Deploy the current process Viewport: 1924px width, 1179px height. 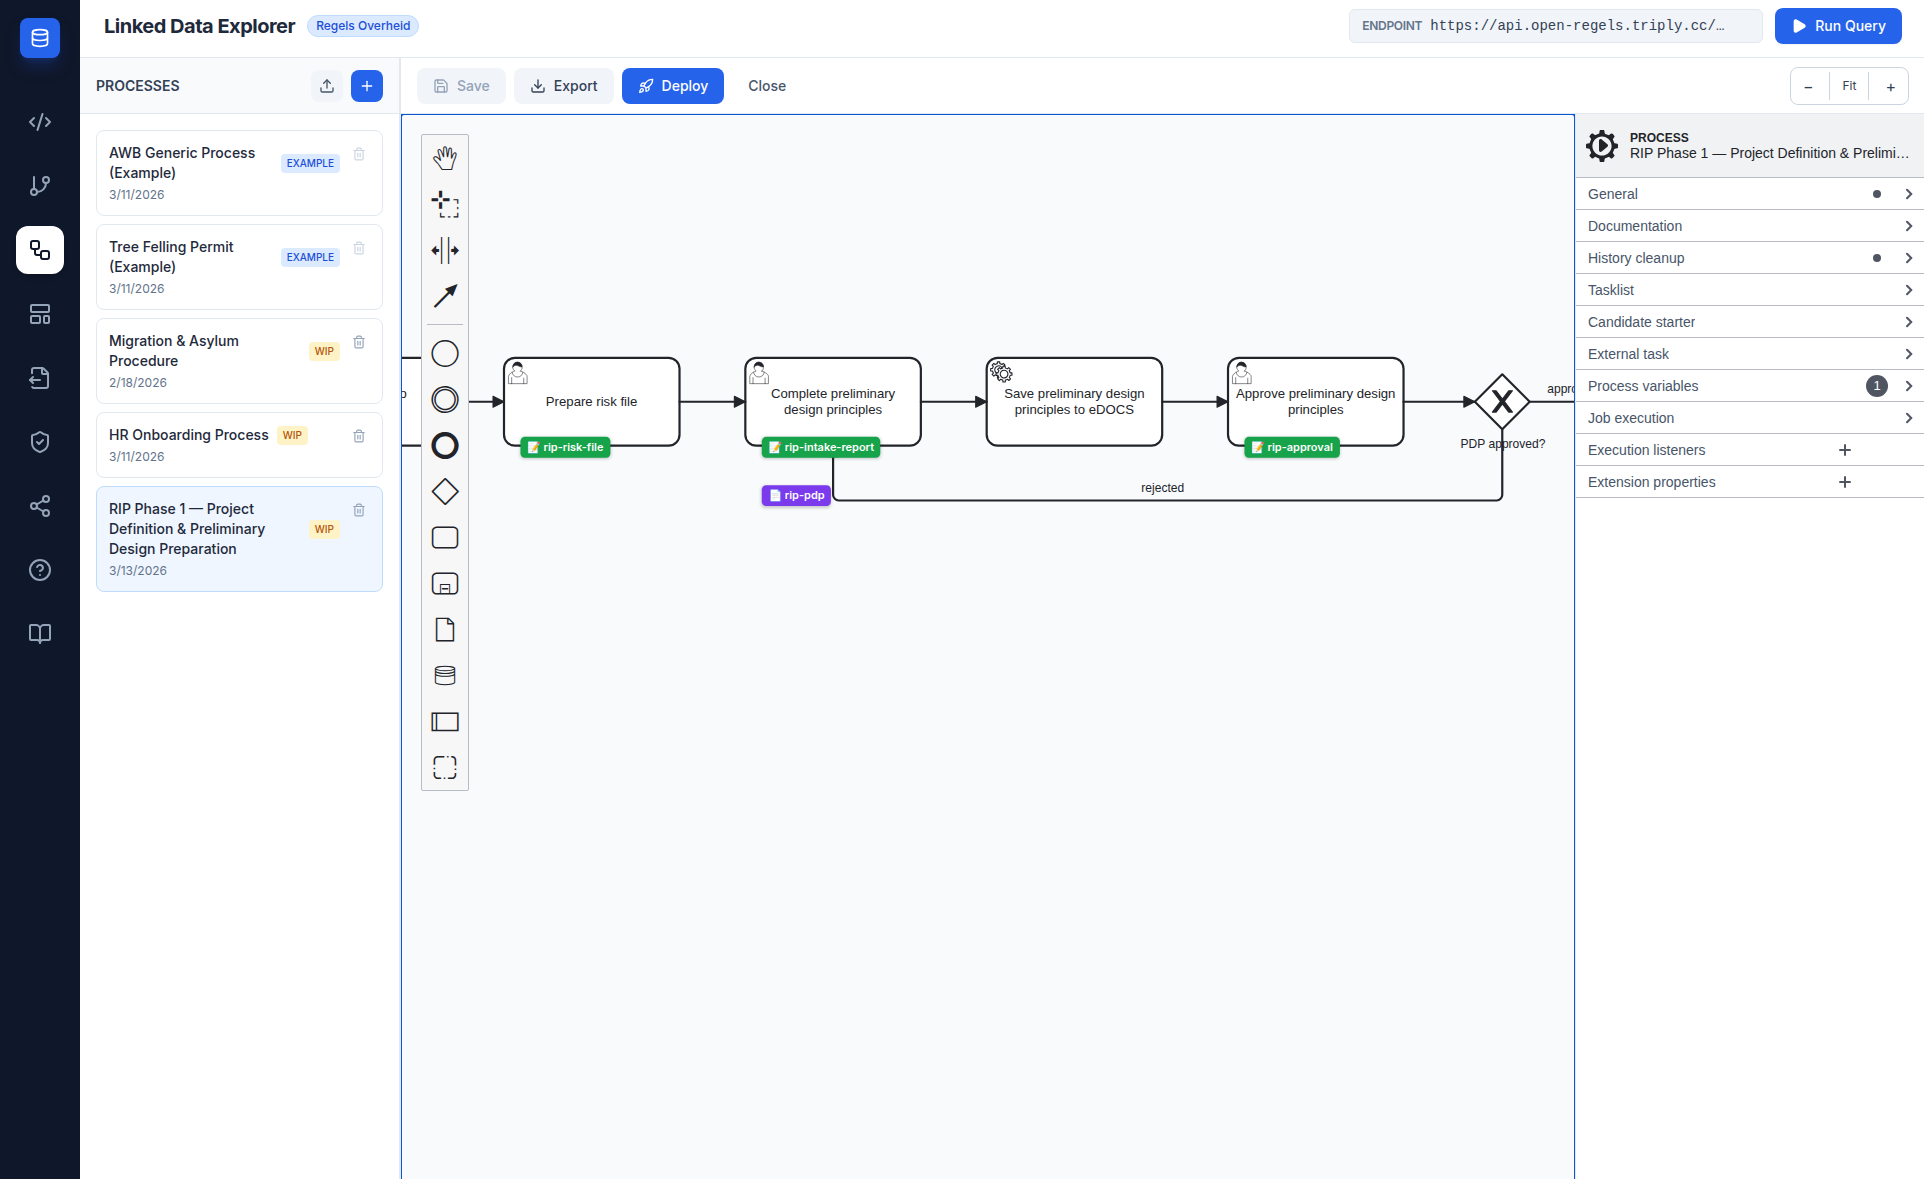pos(672,86)
